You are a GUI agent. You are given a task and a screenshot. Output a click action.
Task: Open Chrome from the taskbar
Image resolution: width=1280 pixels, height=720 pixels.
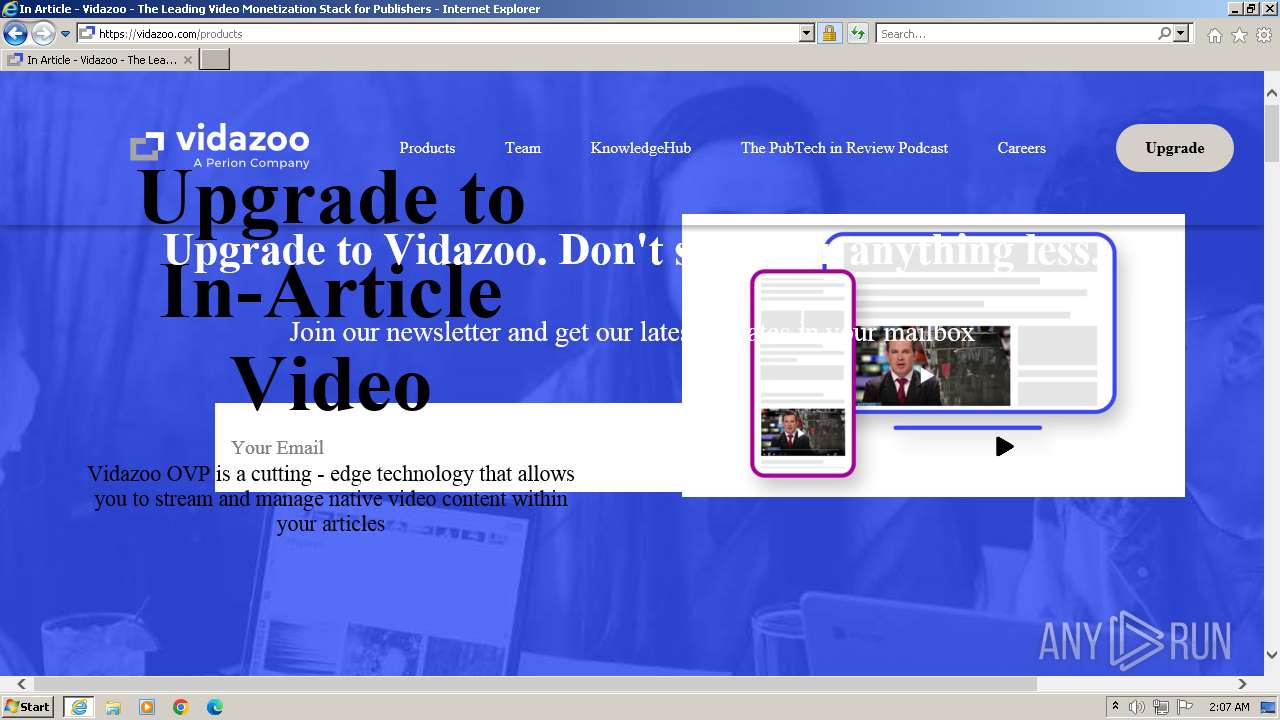tap(181, 707)
